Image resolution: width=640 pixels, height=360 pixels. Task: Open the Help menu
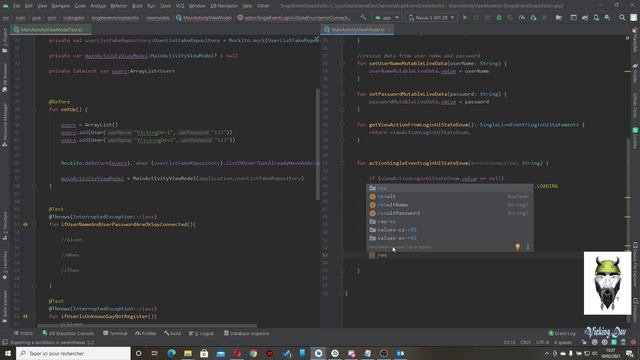pos(247,6)
